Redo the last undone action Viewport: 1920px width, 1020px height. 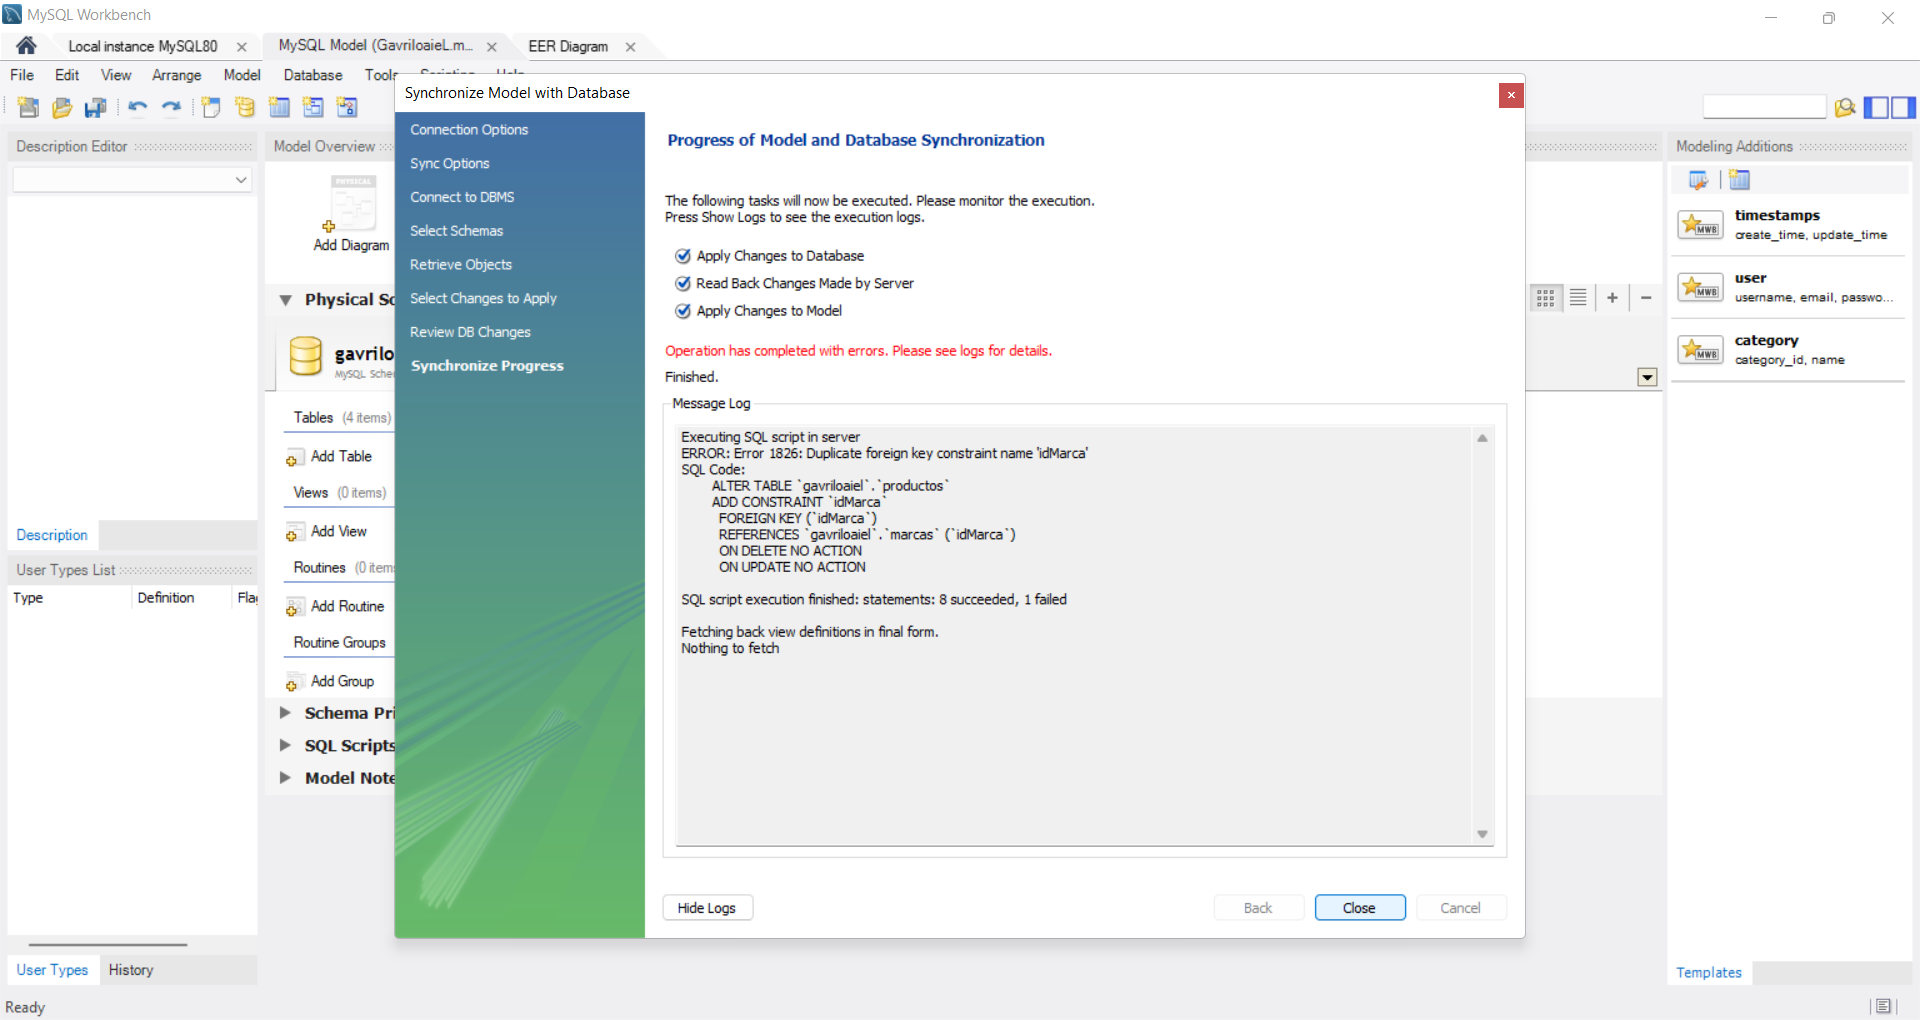pos(172,107)
